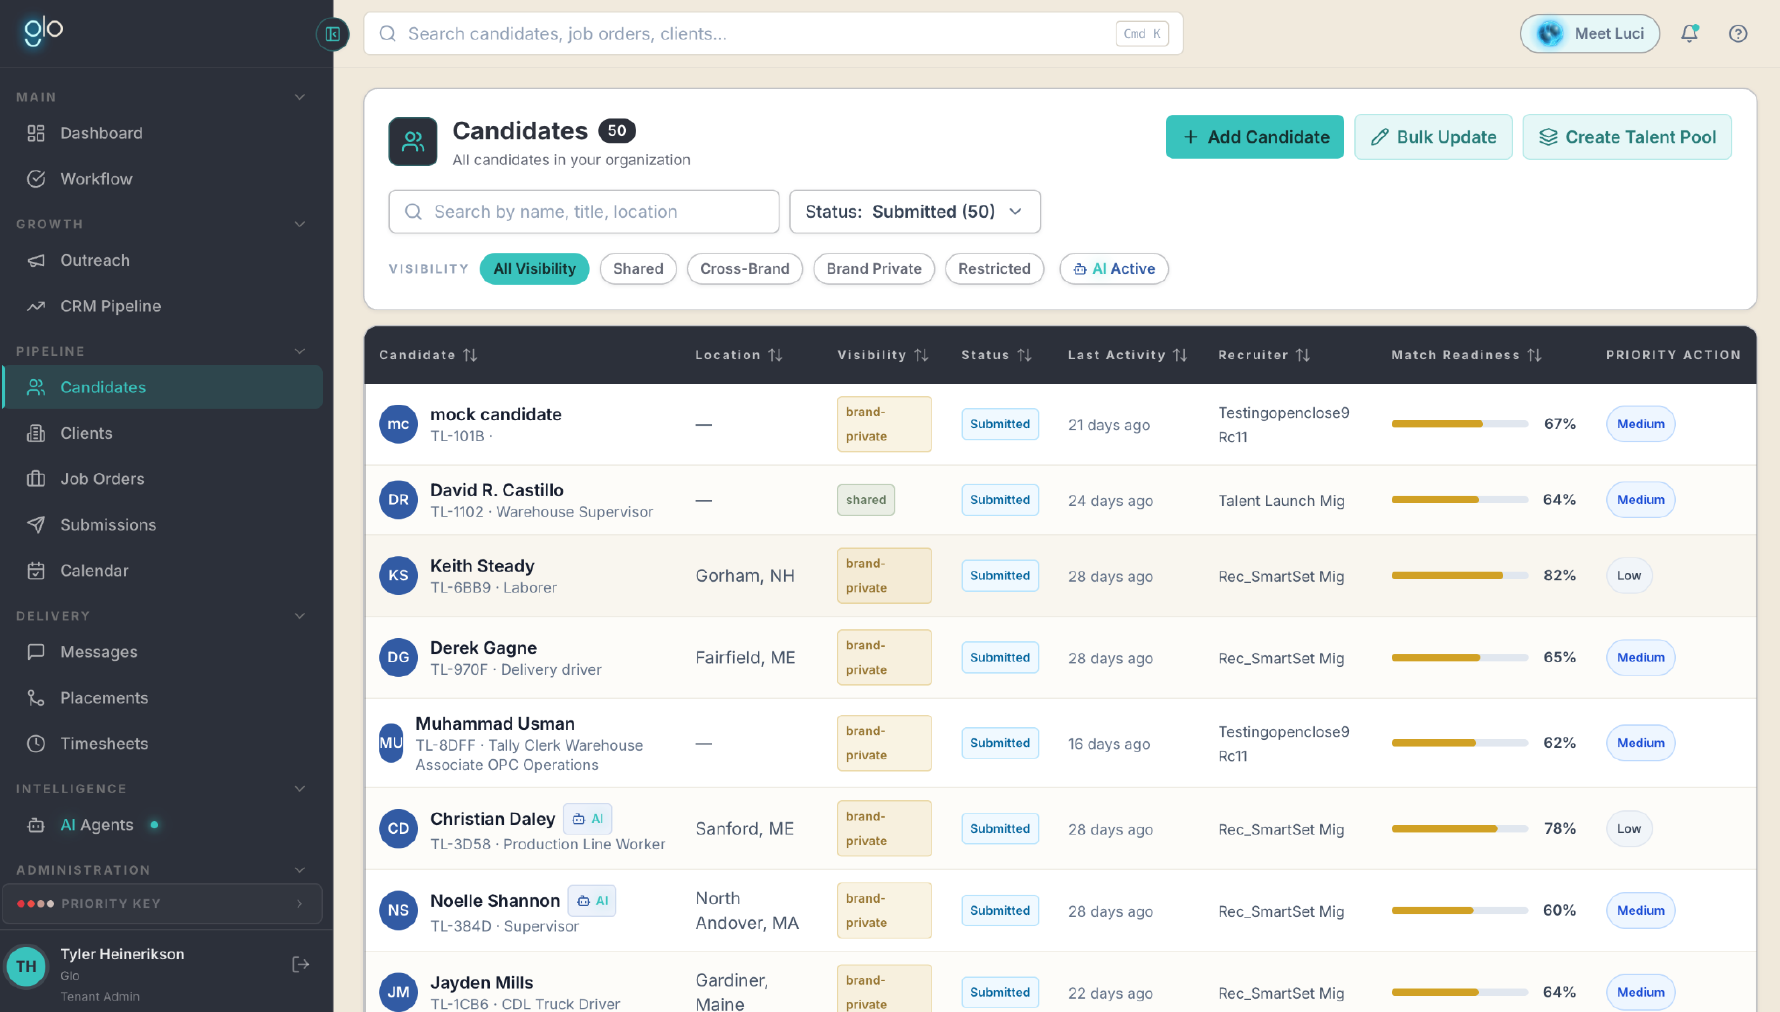The height and width of the screenshot is (1012, 1780).
Task: Toggle the Restricted visibility filter
Action: coord(994,269)
